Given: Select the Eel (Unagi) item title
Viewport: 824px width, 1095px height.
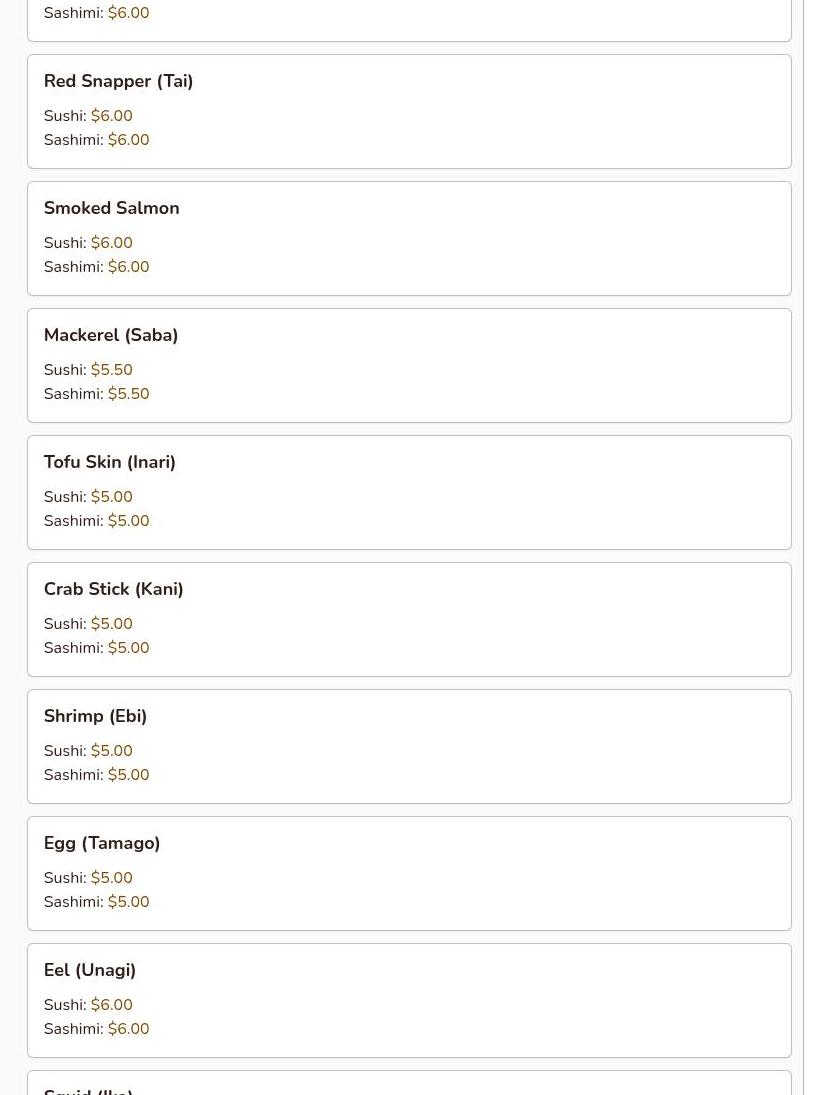Looking at the screenshot, I should point(89,970).
